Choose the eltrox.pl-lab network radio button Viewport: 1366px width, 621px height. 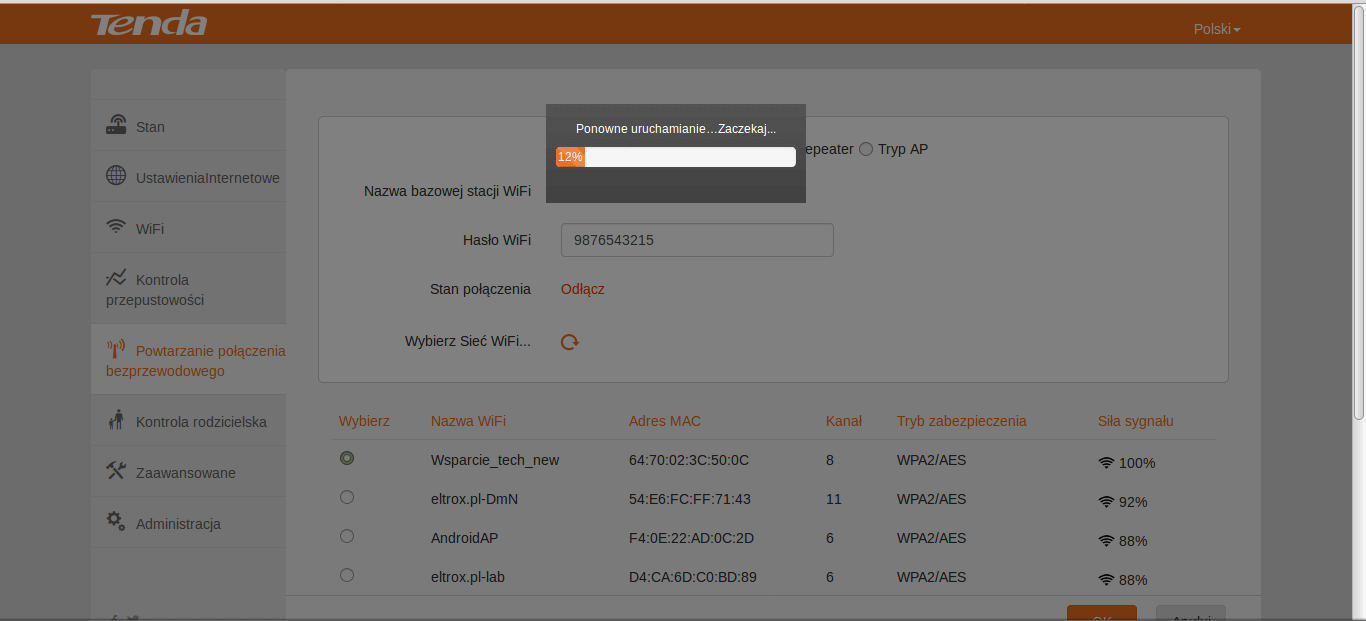pyautogui.click(x=347, y=575)
